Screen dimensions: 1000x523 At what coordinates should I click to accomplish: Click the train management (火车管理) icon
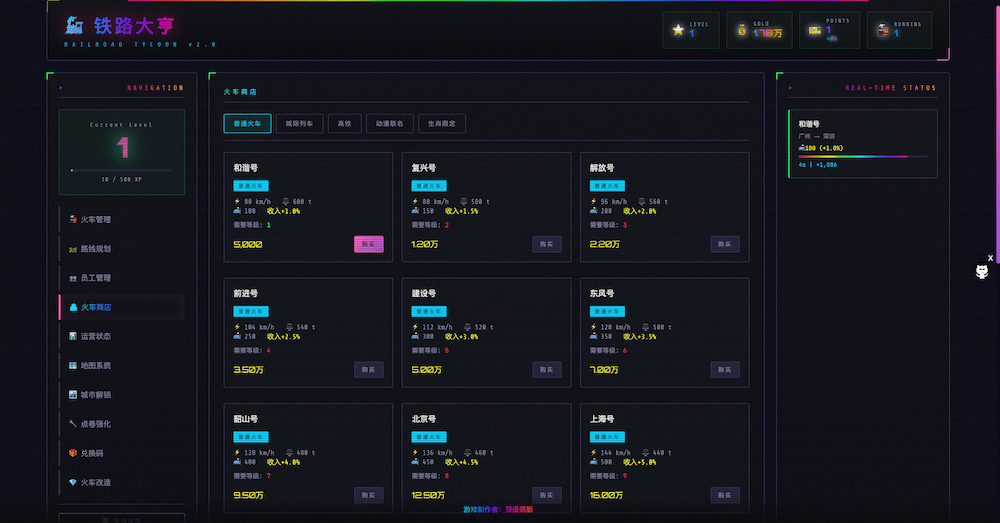73,219
